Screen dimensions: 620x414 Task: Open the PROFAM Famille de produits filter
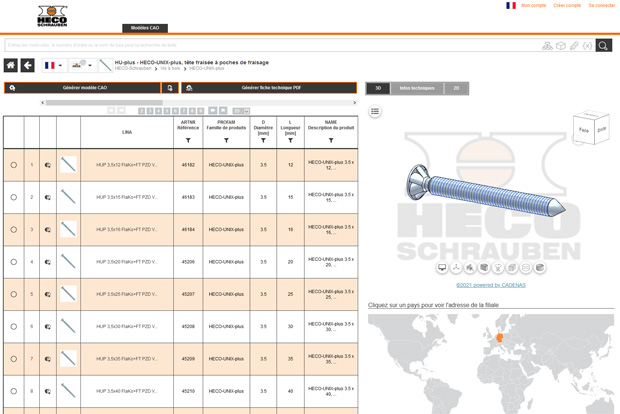(x=226, y=140)
